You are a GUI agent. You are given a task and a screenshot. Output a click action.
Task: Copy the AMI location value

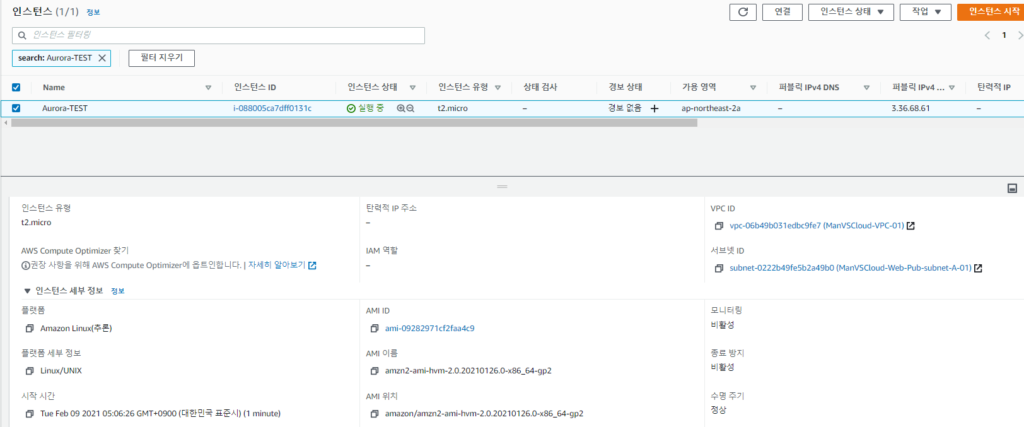pos(374,413)
